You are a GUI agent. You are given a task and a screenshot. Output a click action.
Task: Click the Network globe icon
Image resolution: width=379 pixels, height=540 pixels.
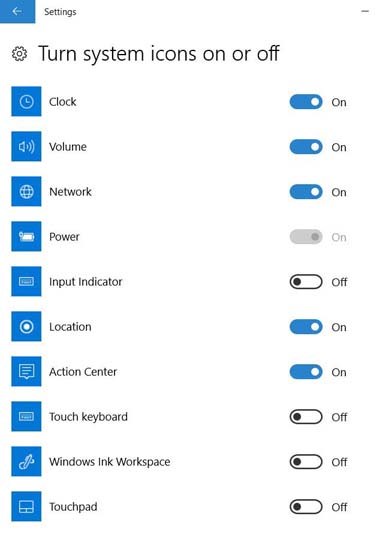(x=26, y=191)
